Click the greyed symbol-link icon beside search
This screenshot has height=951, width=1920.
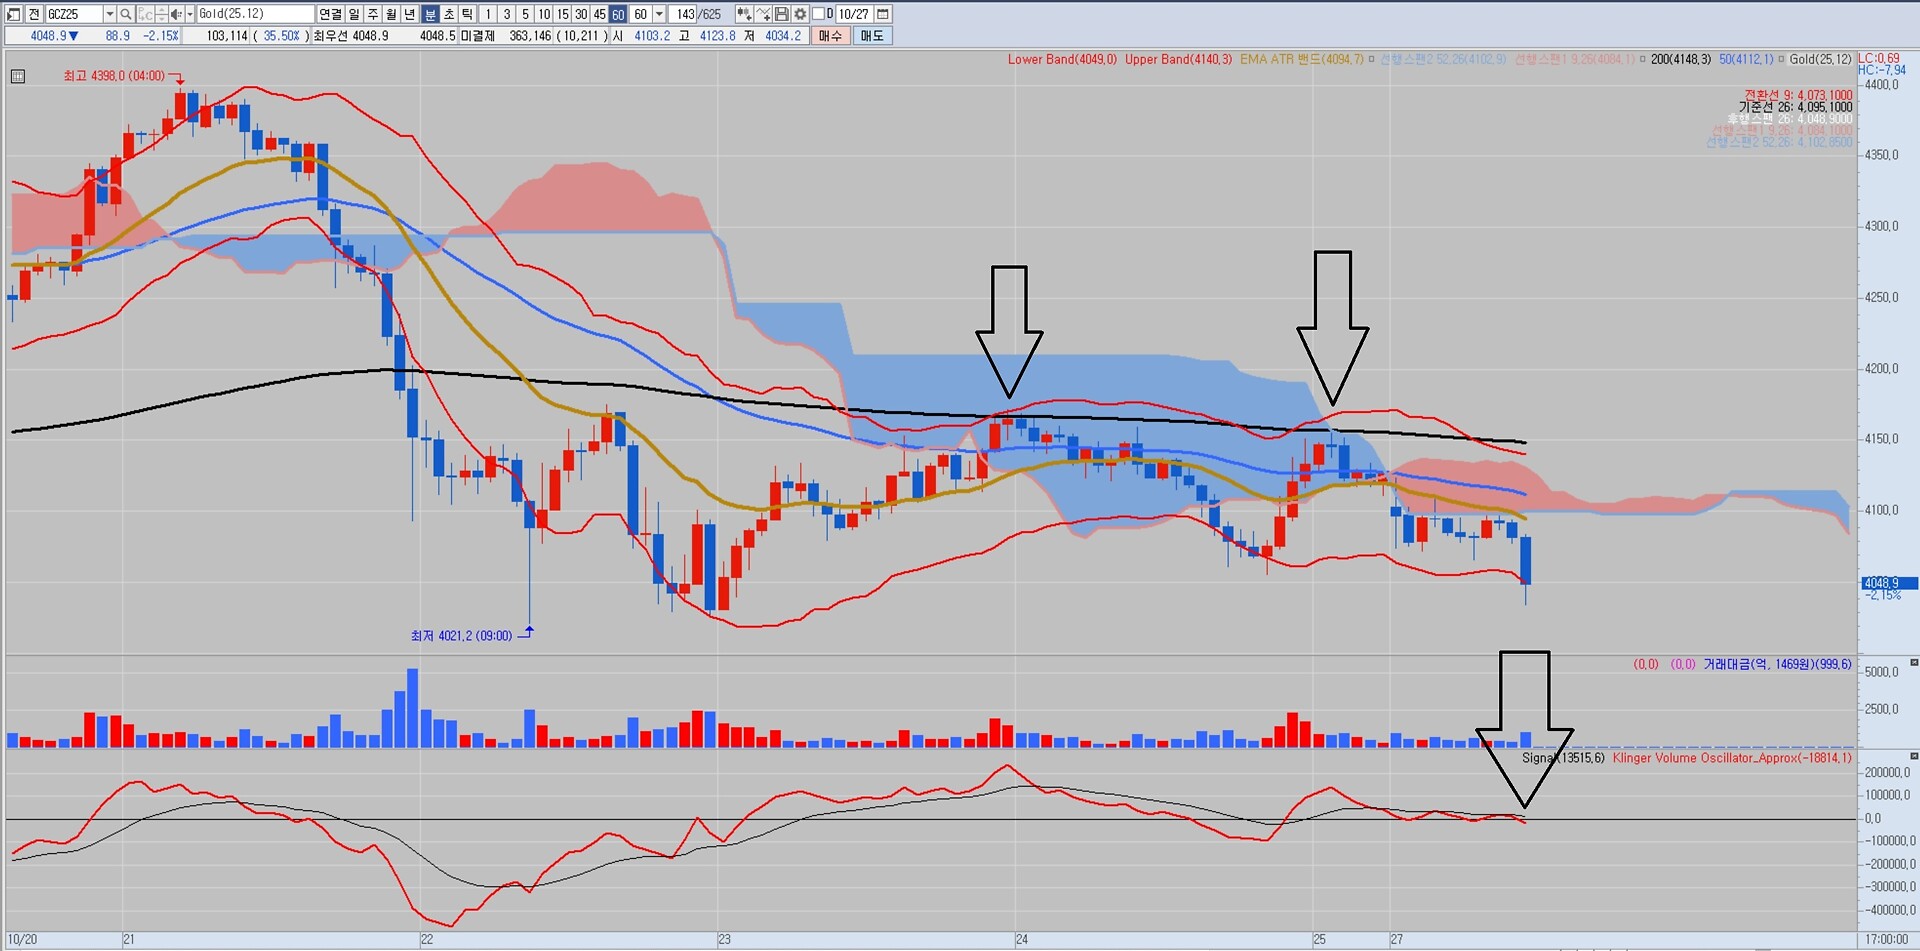[145, 14]
